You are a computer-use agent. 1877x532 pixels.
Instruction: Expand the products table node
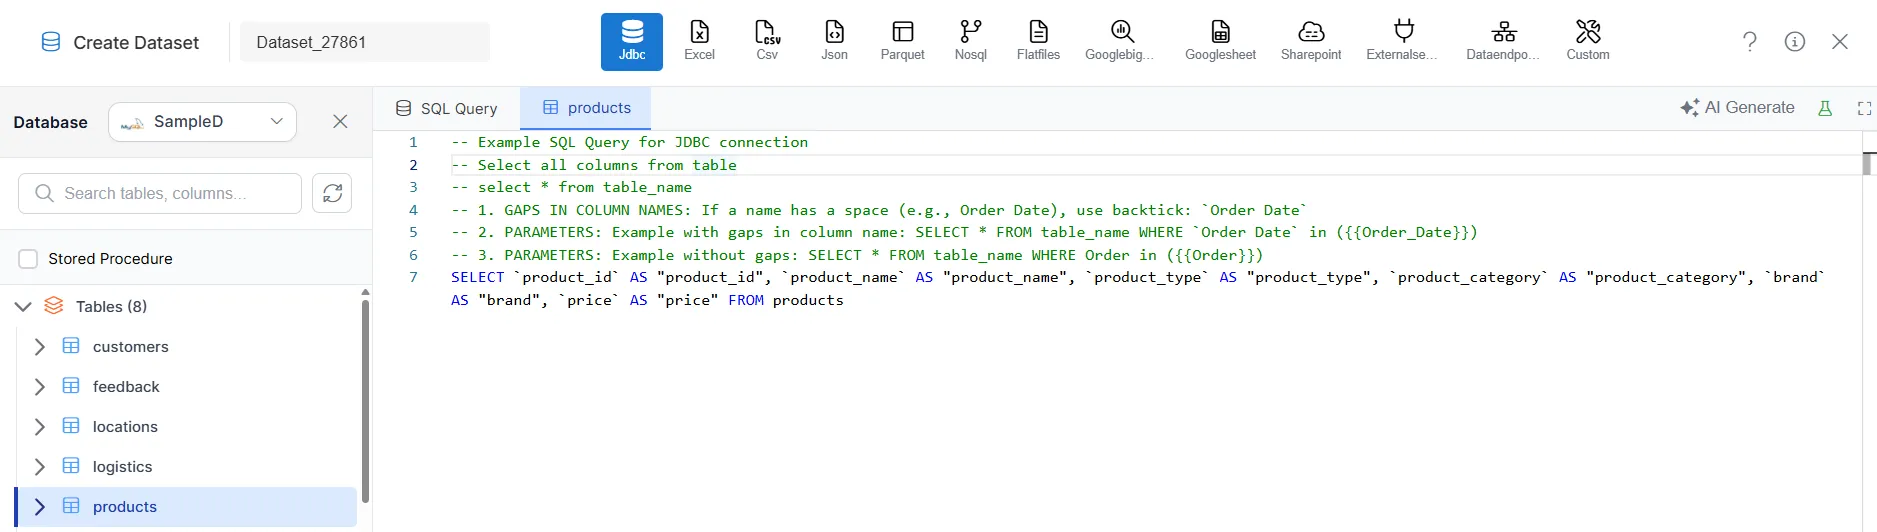[x=40, y=507]
